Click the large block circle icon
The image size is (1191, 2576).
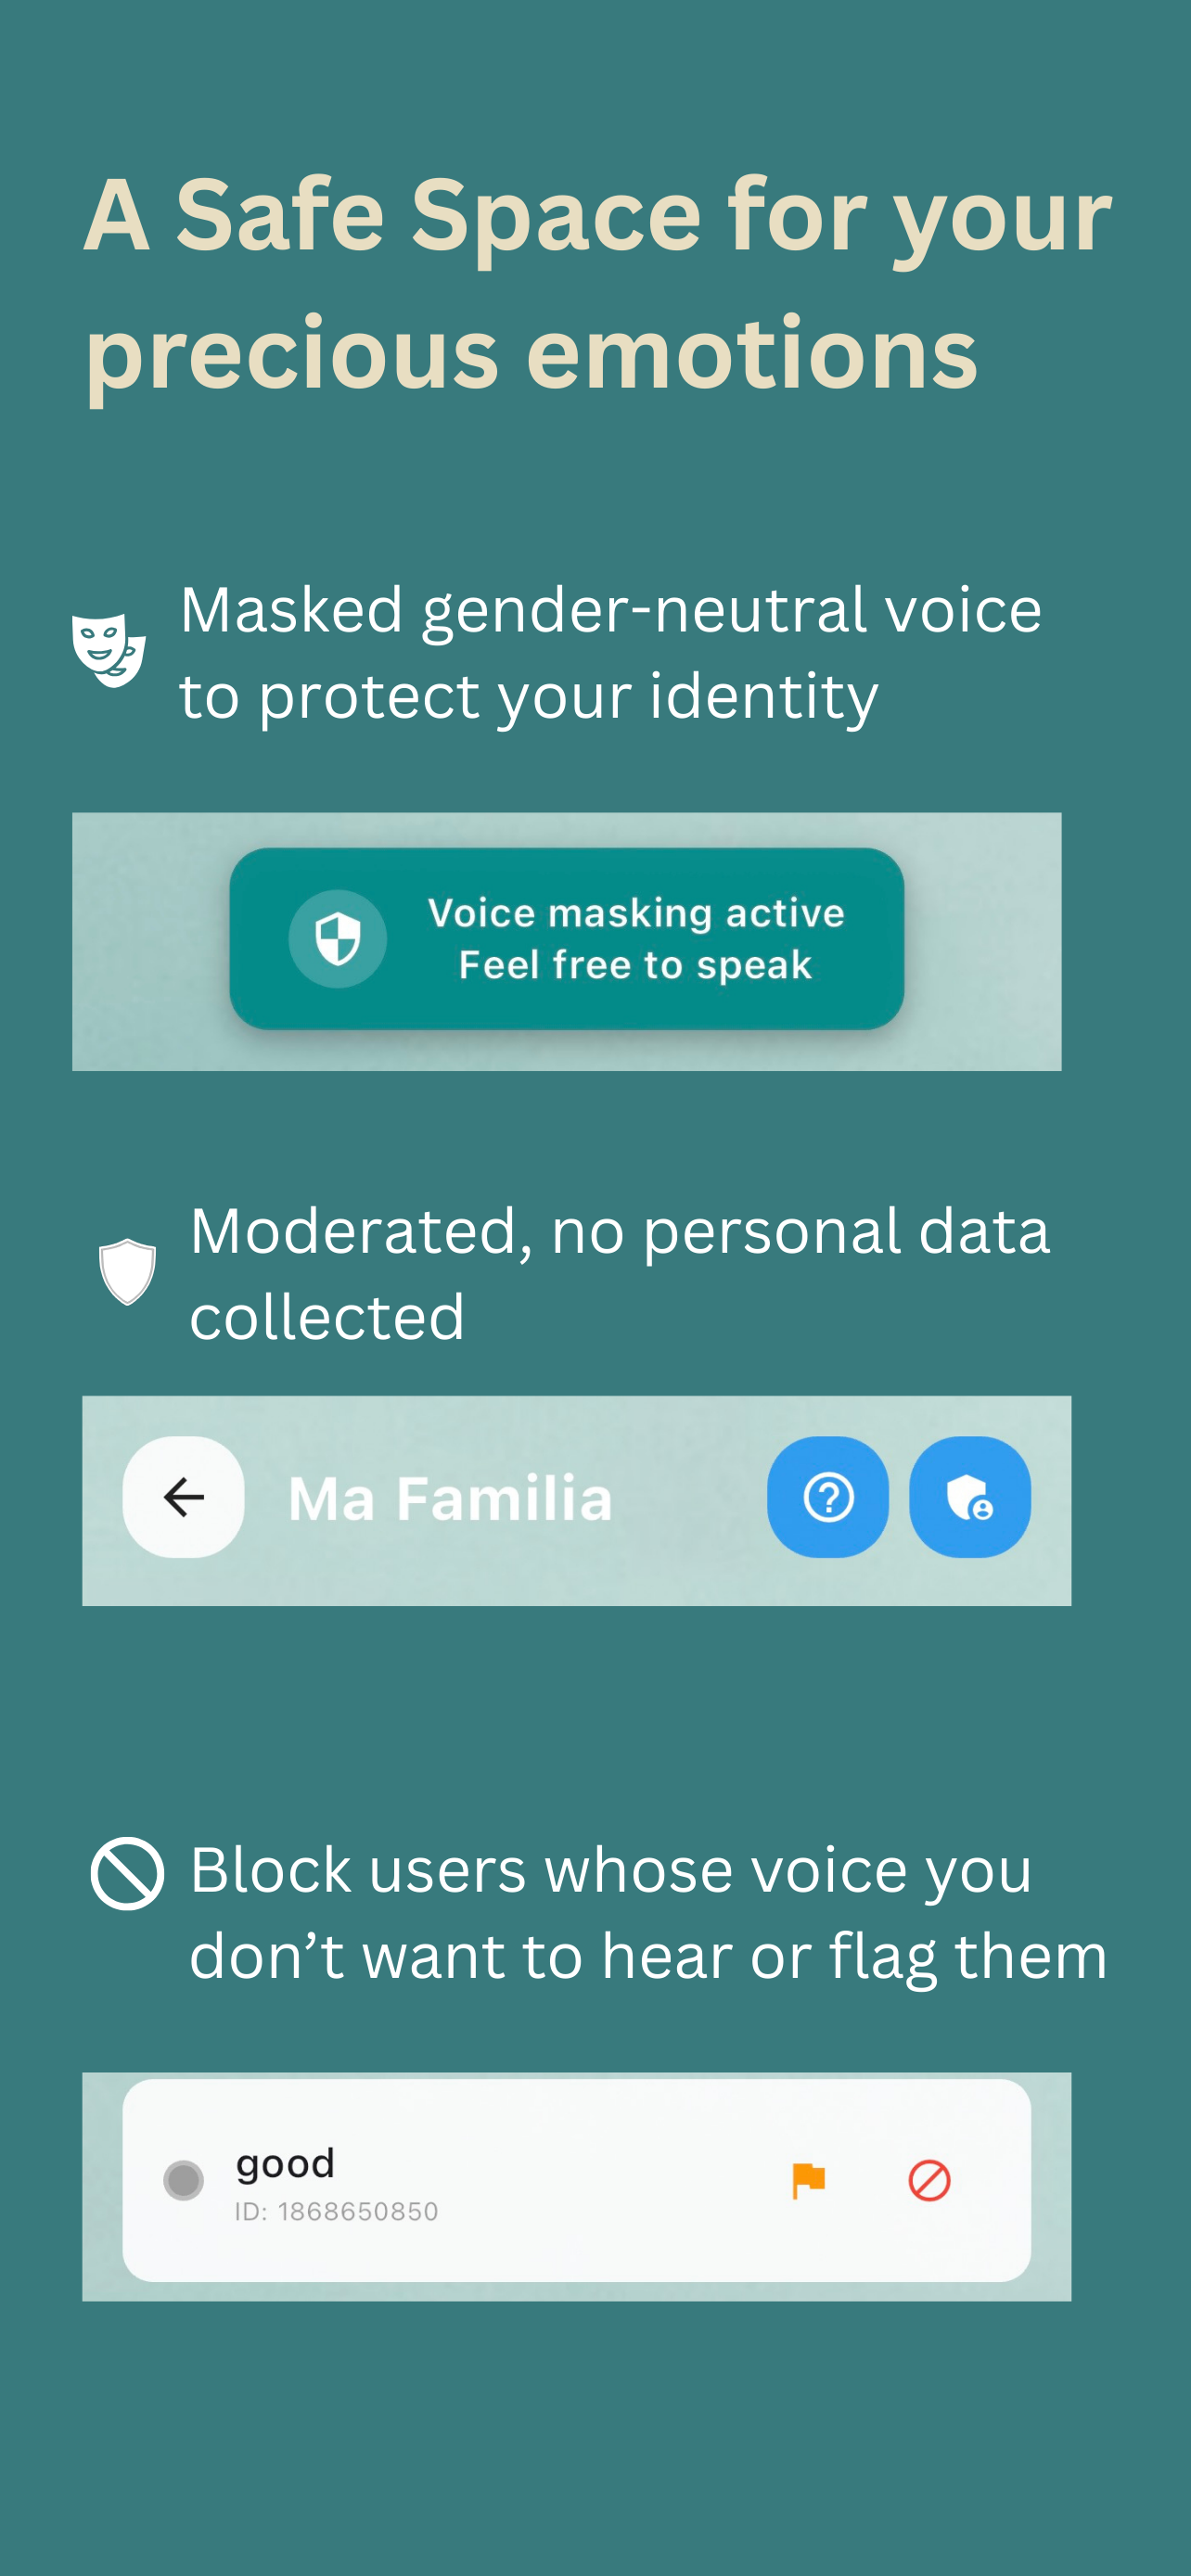(127, 1874)
